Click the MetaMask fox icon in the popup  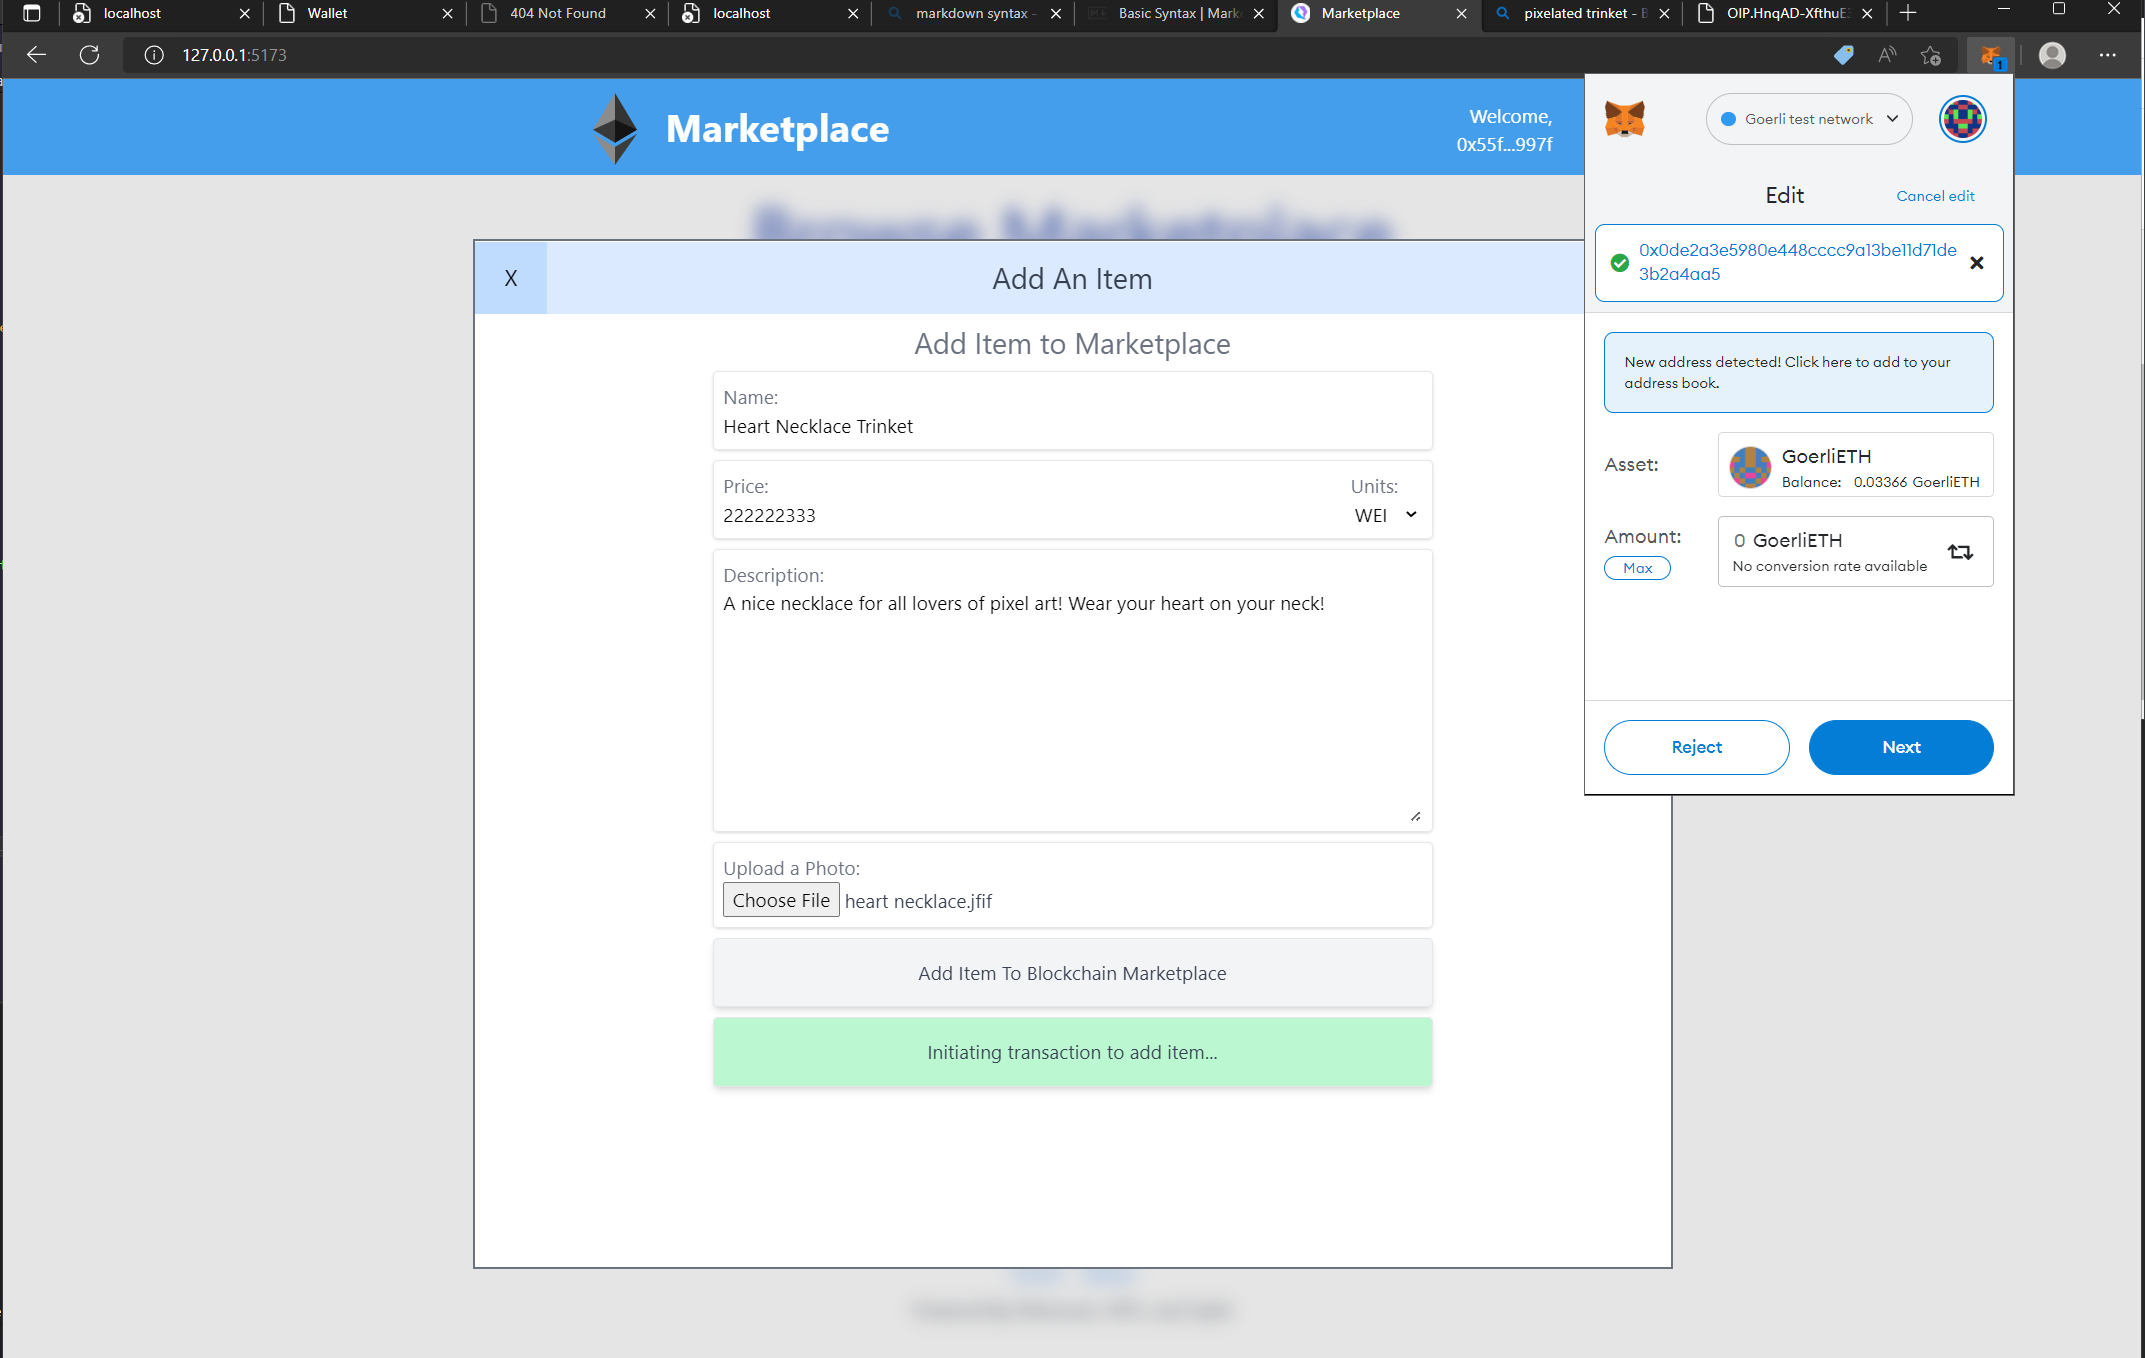click(x=1626, y=118)
